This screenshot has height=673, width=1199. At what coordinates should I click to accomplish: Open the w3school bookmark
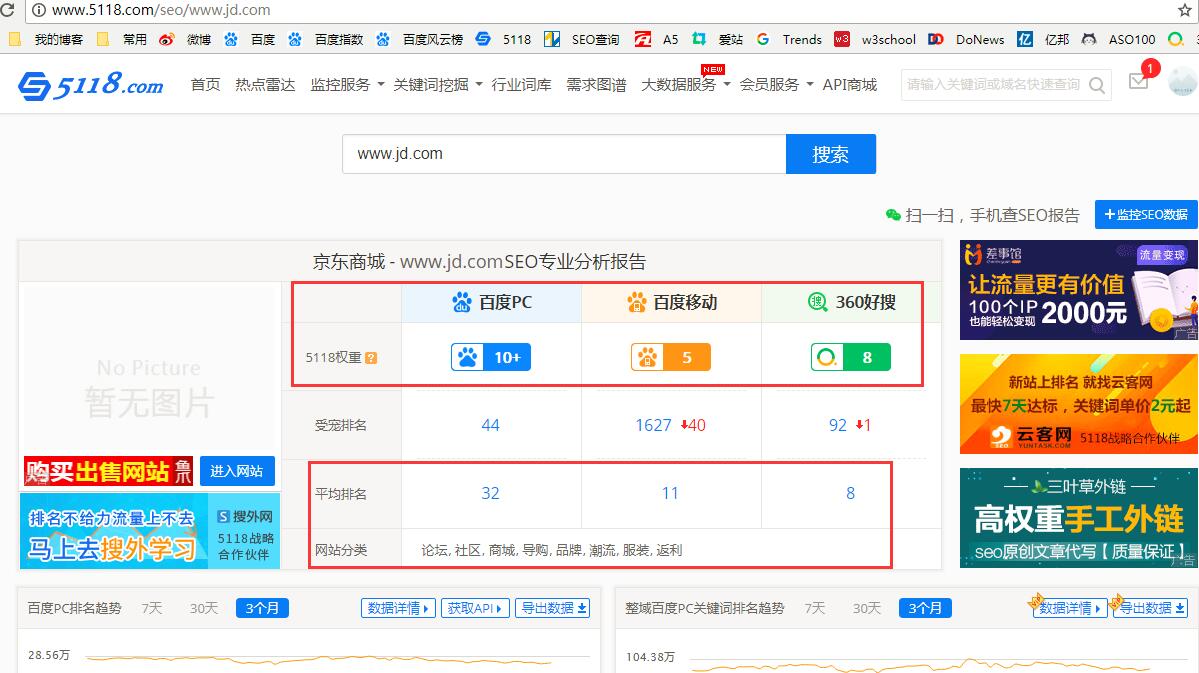coord(875,39)
